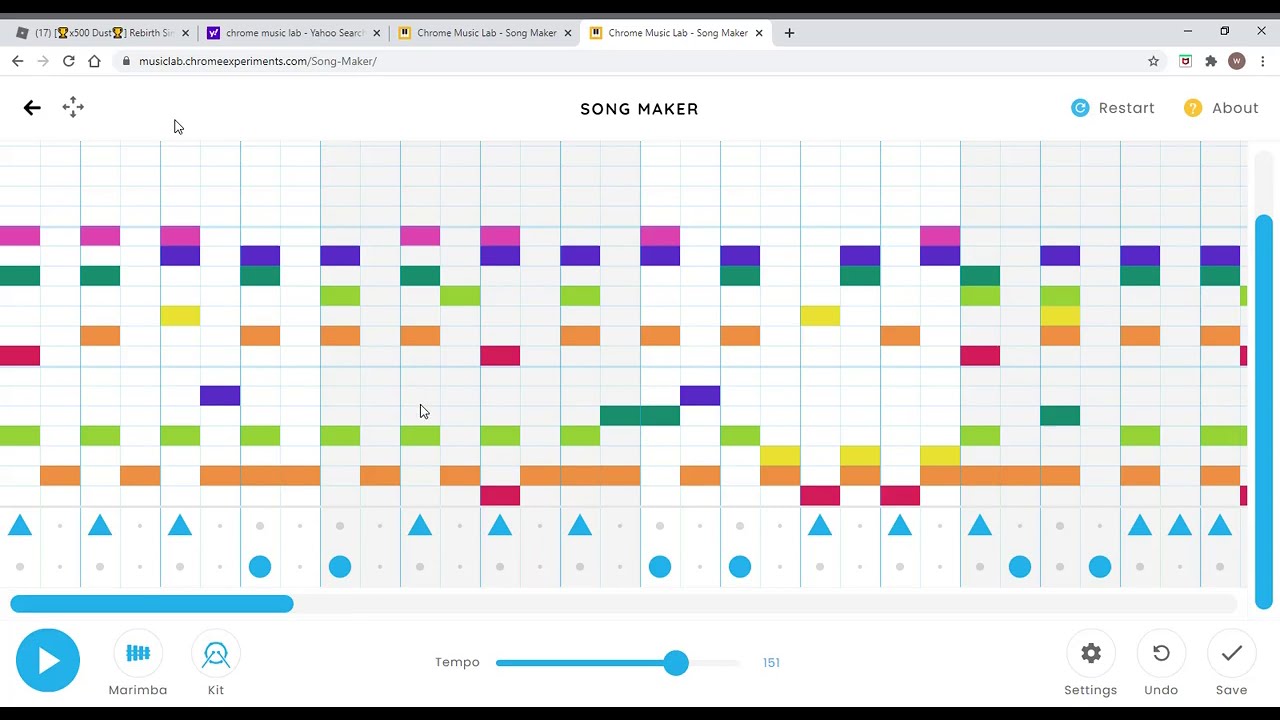Bookmark this page with star

click(x=1153, y=61)
